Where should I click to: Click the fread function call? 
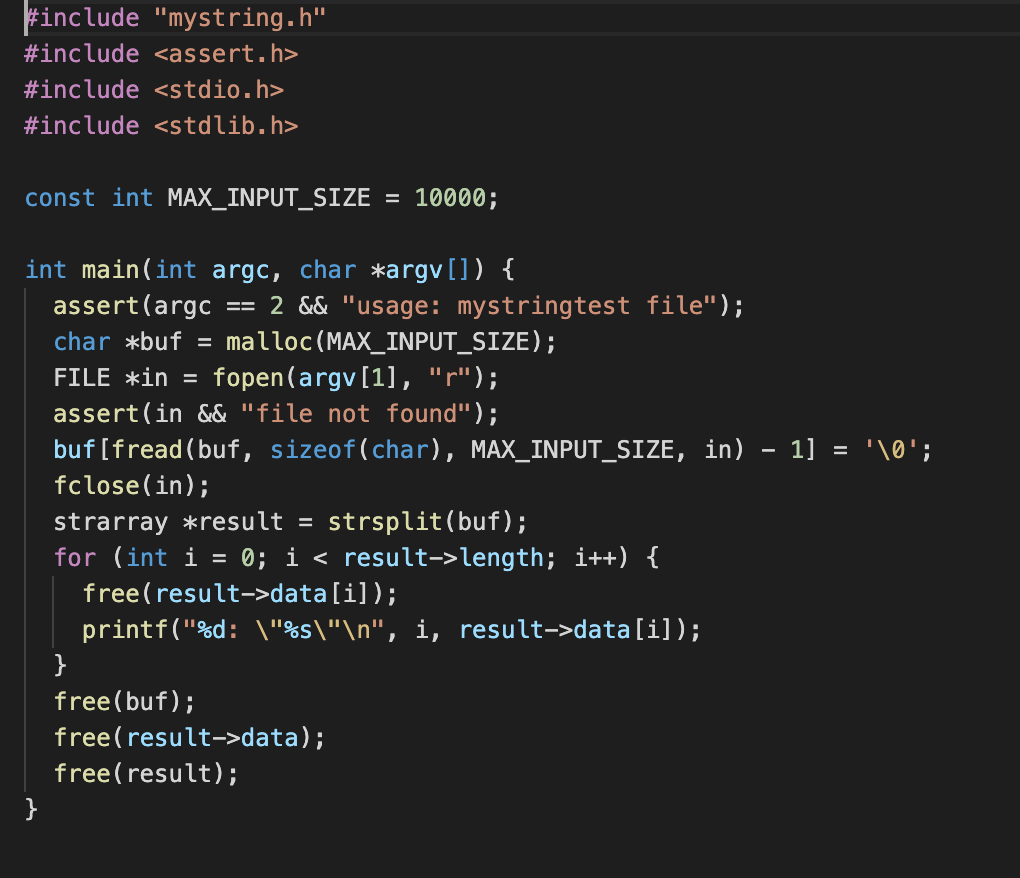(147, 449)
